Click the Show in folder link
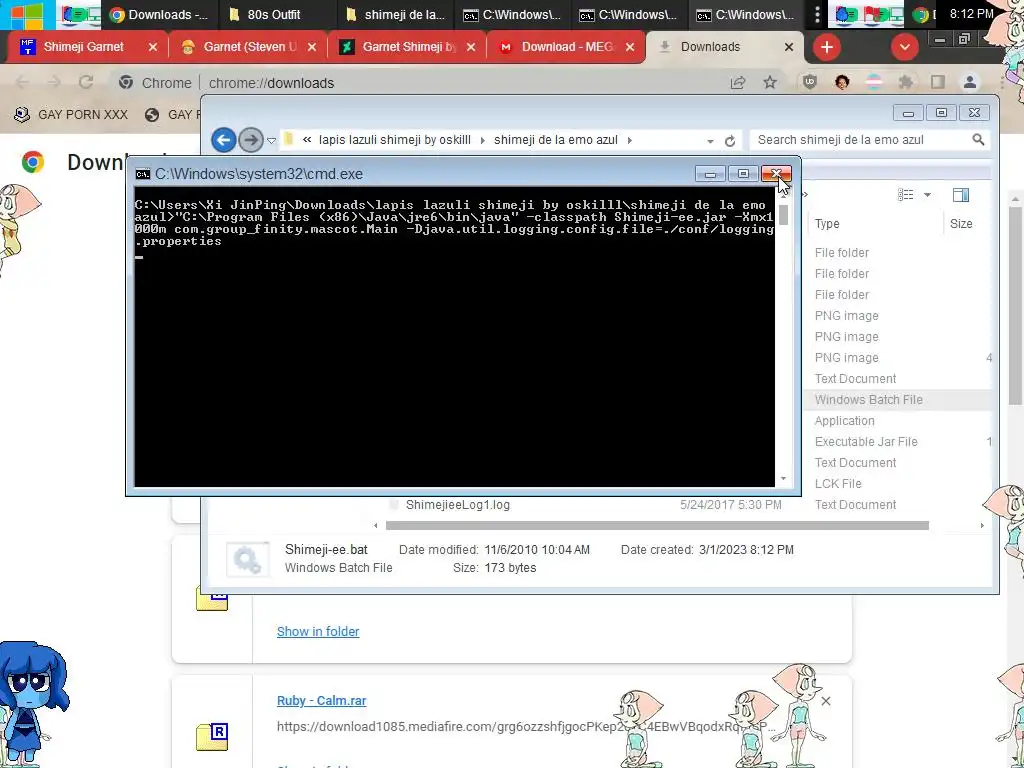 point(318,632)
